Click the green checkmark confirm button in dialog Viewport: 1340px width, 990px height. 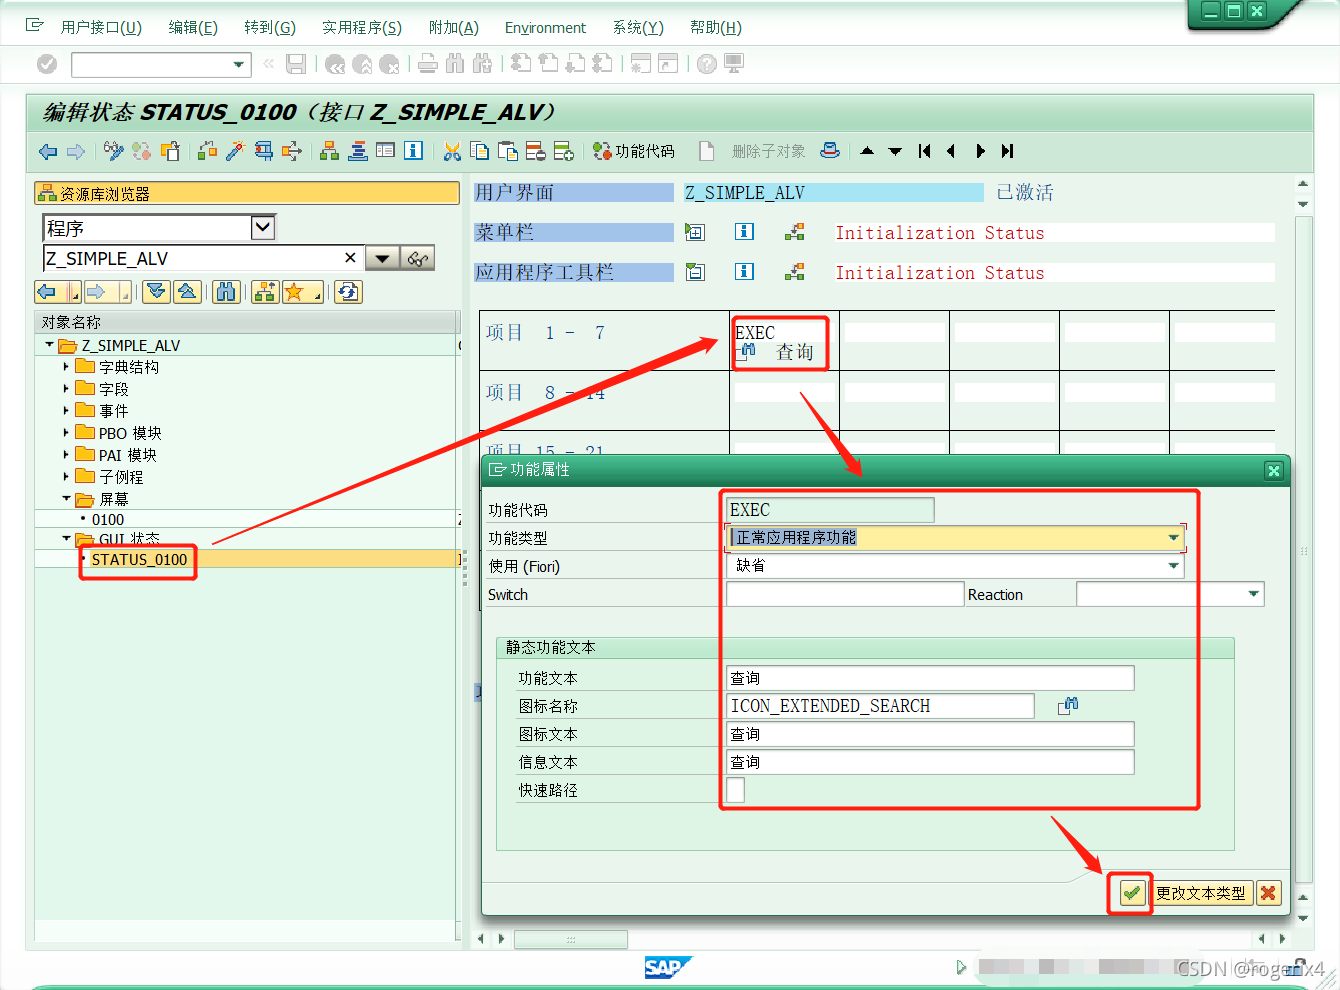1132,893
